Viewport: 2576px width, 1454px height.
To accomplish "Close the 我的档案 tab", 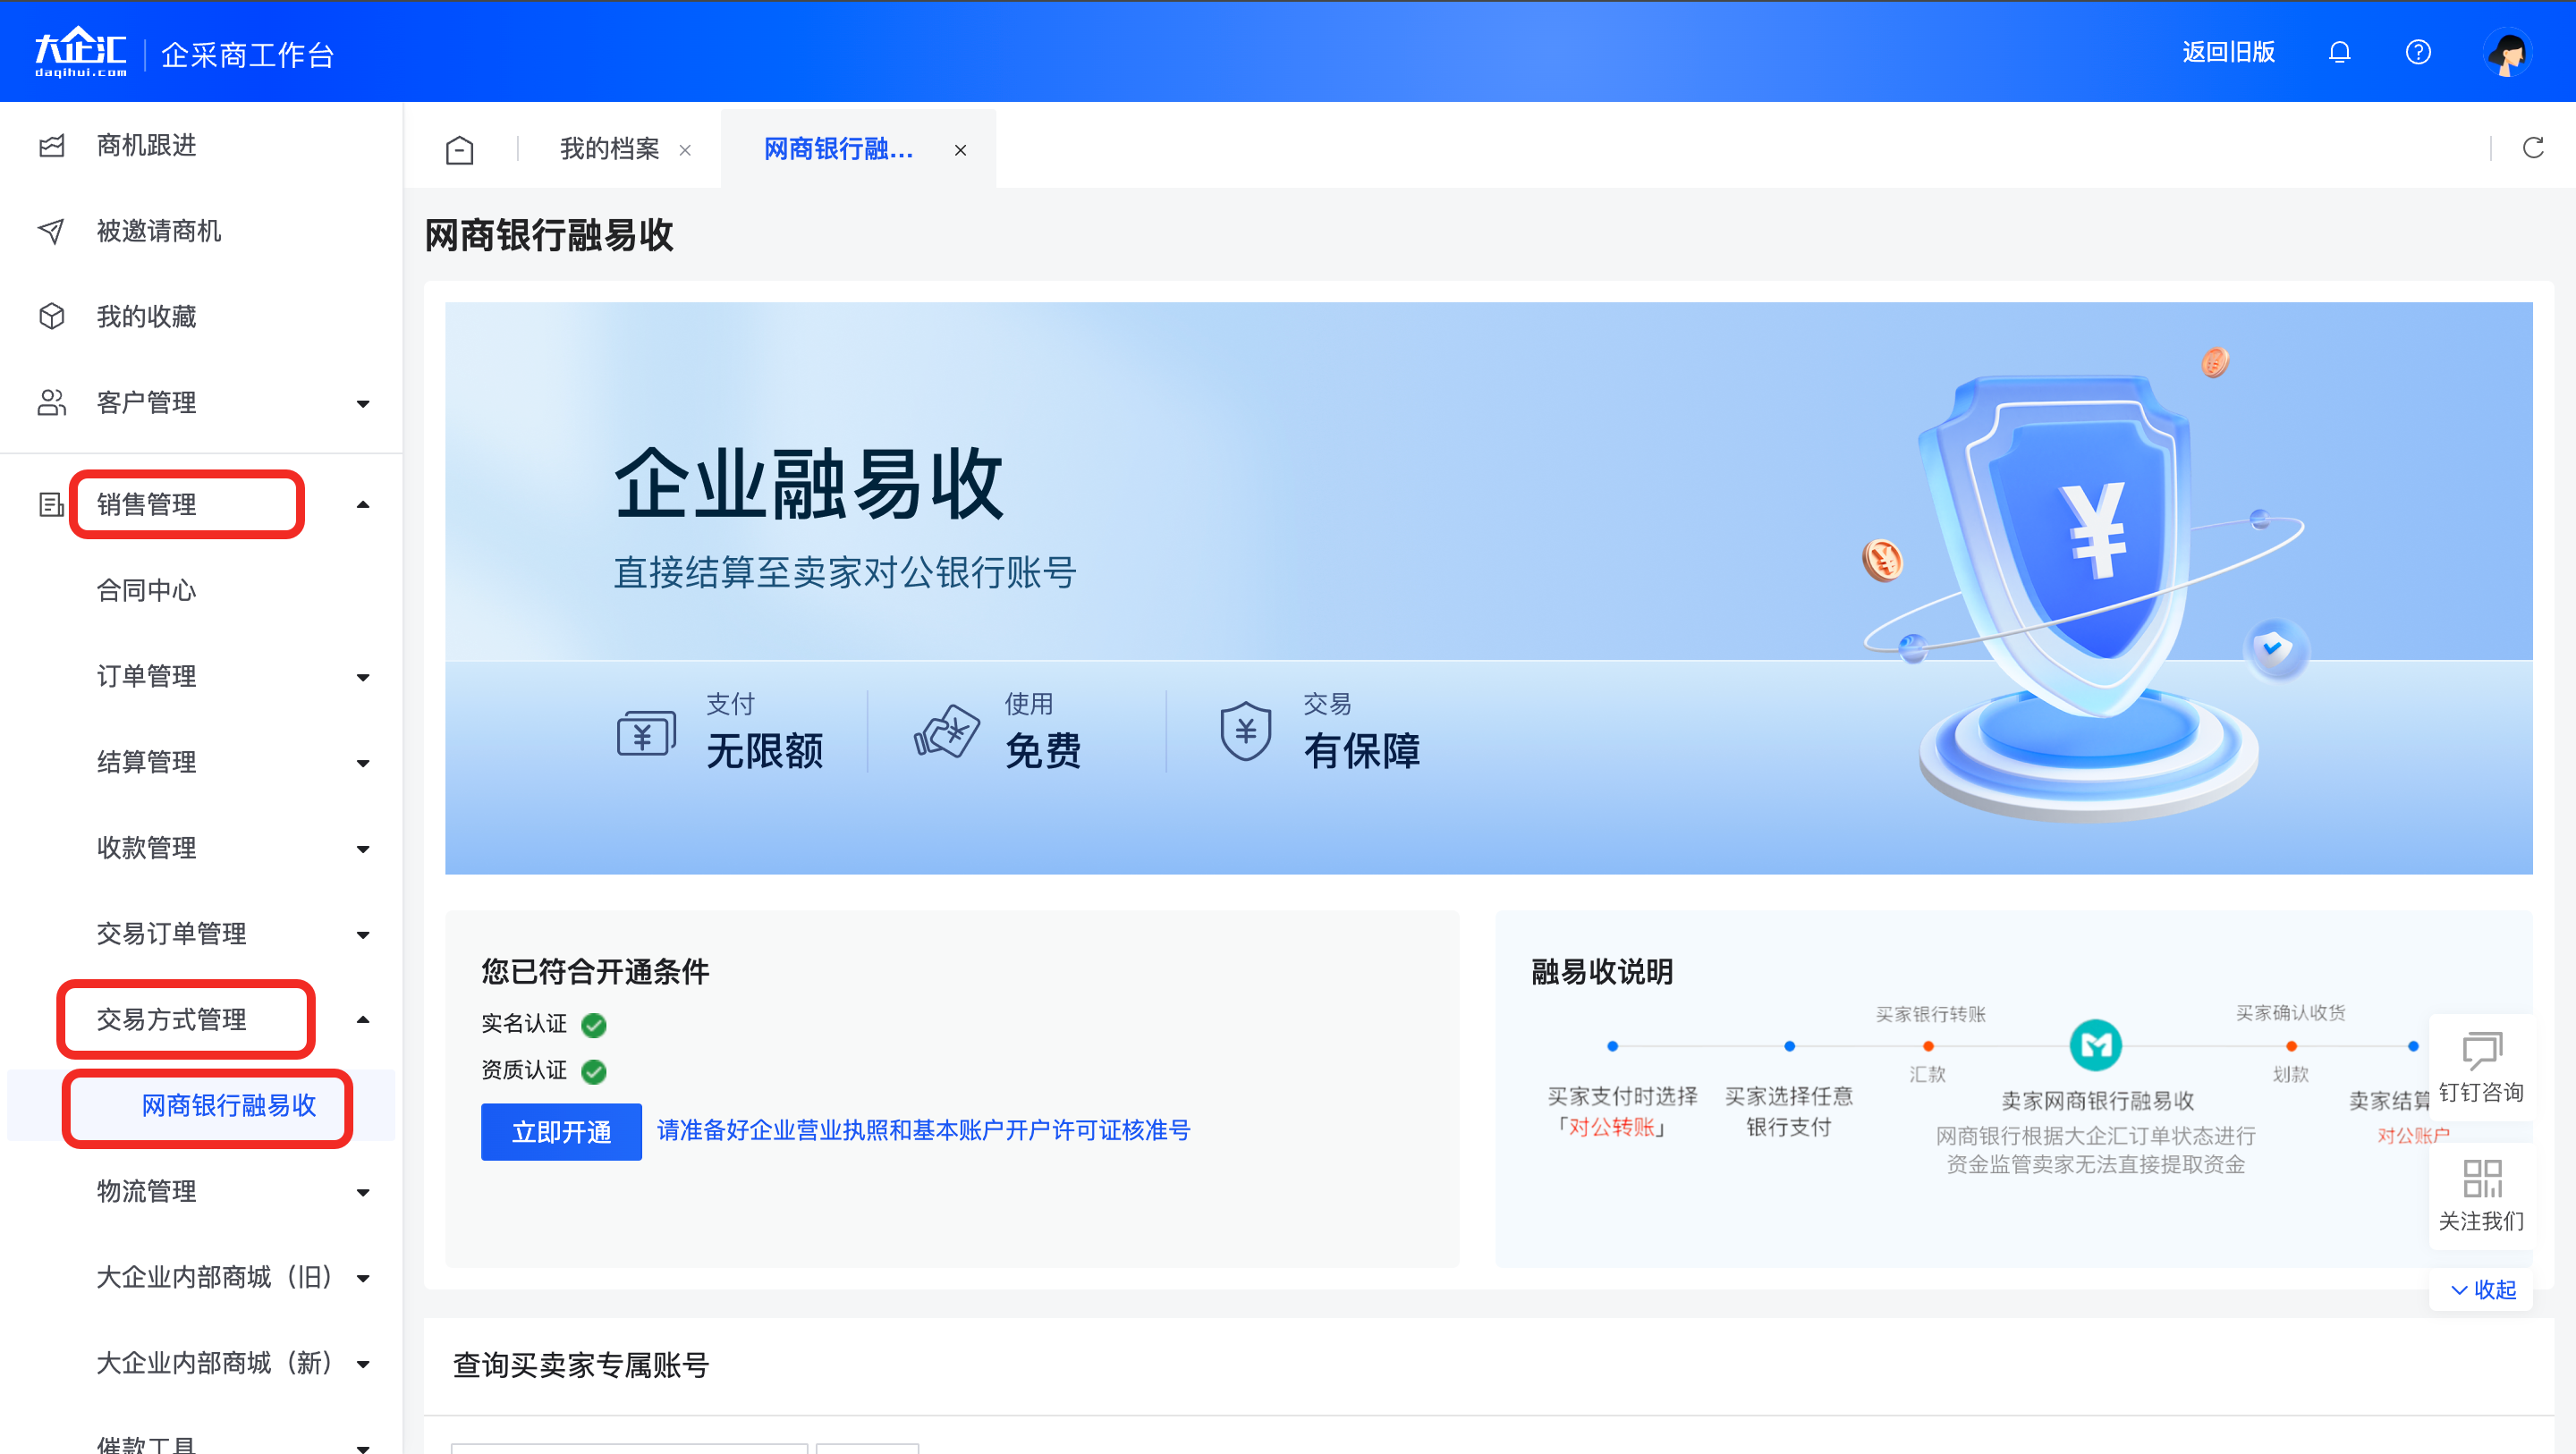I will [x=685, y=150].
